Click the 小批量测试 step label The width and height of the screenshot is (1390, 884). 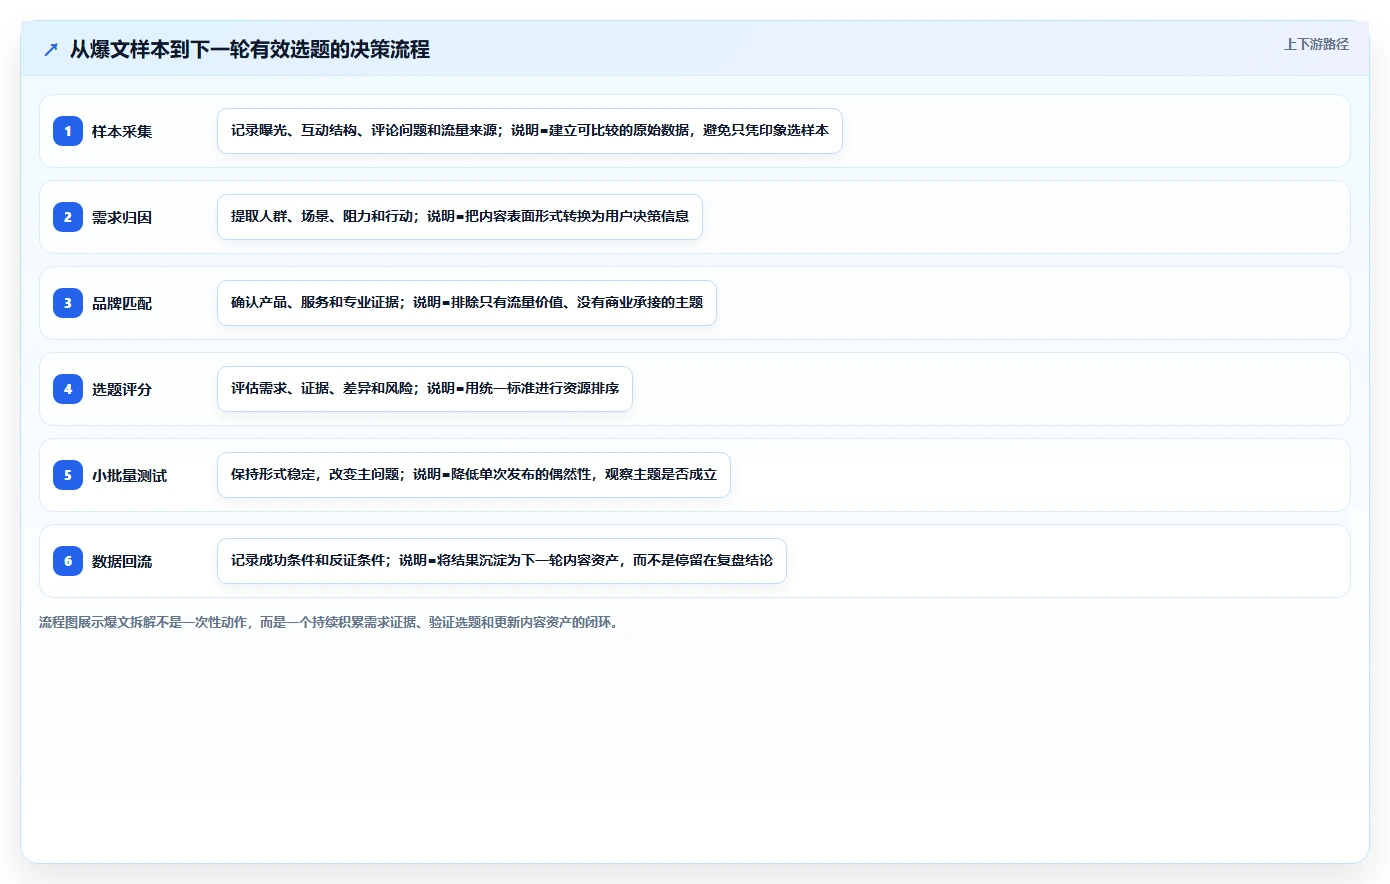[x=129, y=475]
